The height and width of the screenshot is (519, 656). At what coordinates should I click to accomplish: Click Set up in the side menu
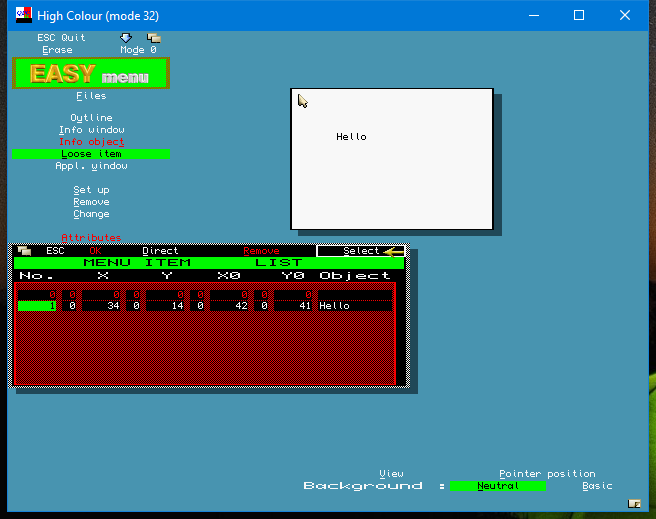coord(91,190)
